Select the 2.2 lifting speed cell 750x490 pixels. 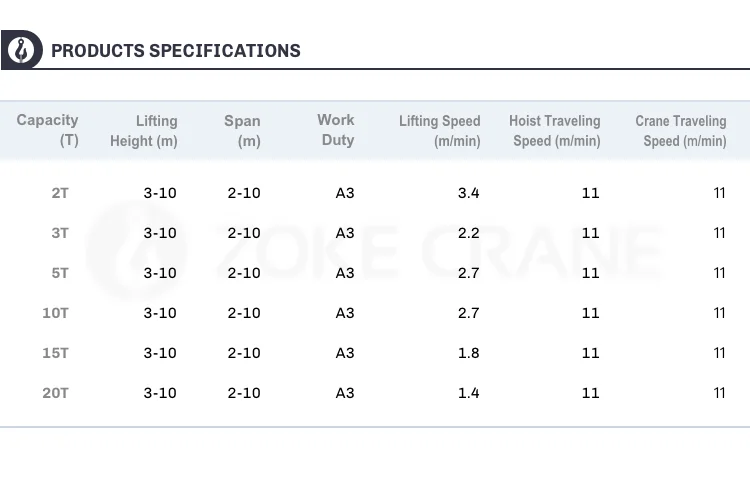[x=468, y=233]
